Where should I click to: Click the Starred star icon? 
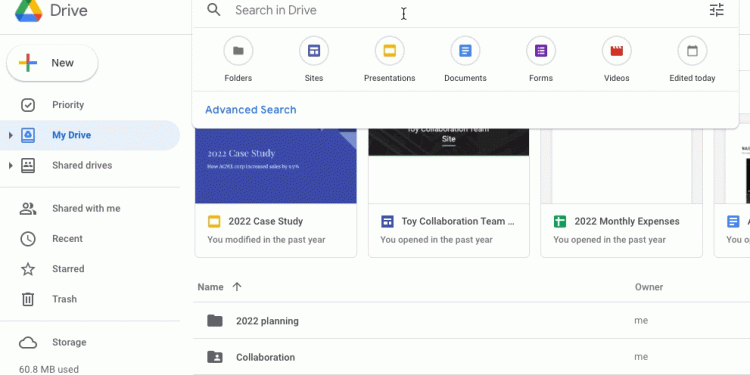[28, 269]
